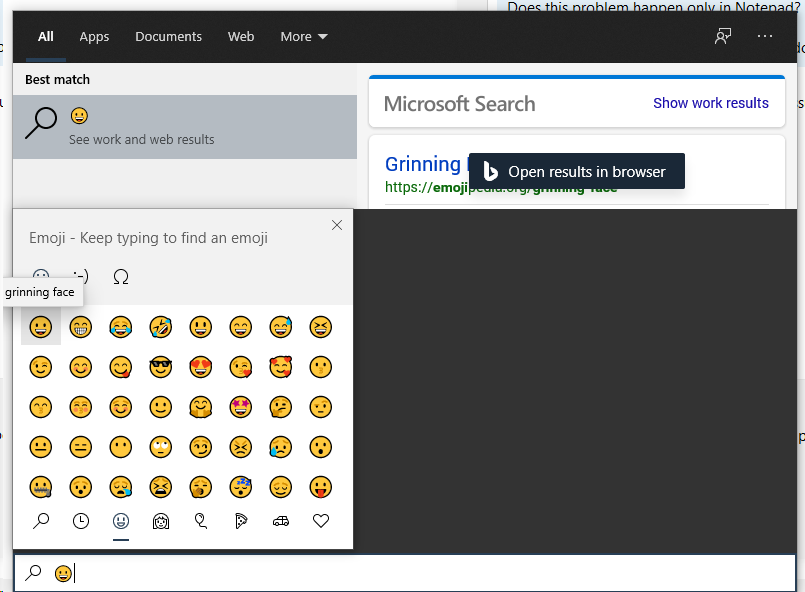Image resolution: width=805 pixels, height=592 pixels.
Task: Choose the face with tears of joy emoji
Action: [121, 327]
